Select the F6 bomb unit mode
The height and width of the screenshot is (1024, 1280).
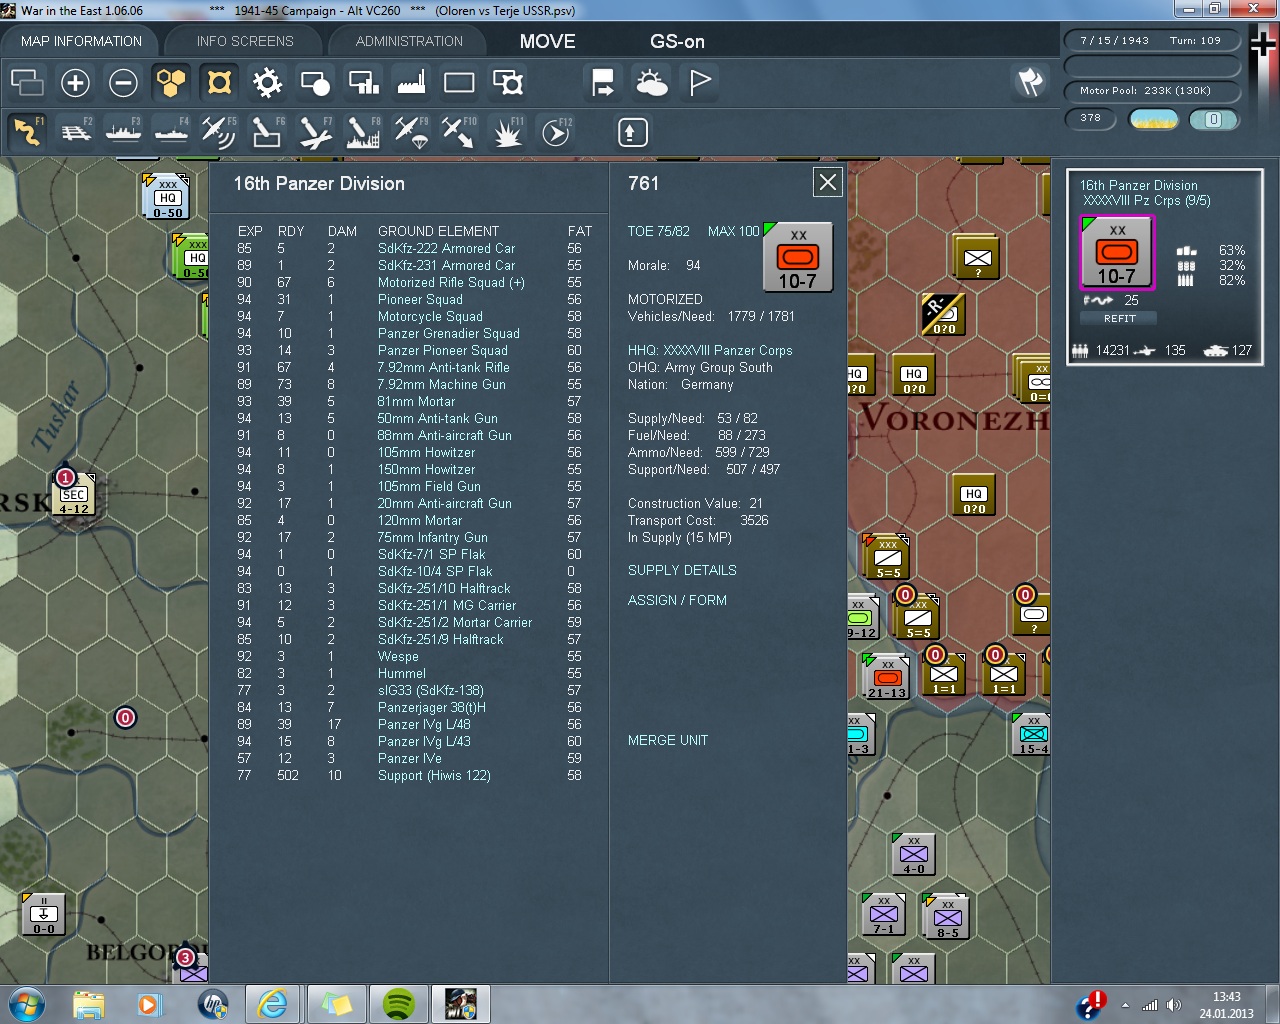click(x=267, y=132)
